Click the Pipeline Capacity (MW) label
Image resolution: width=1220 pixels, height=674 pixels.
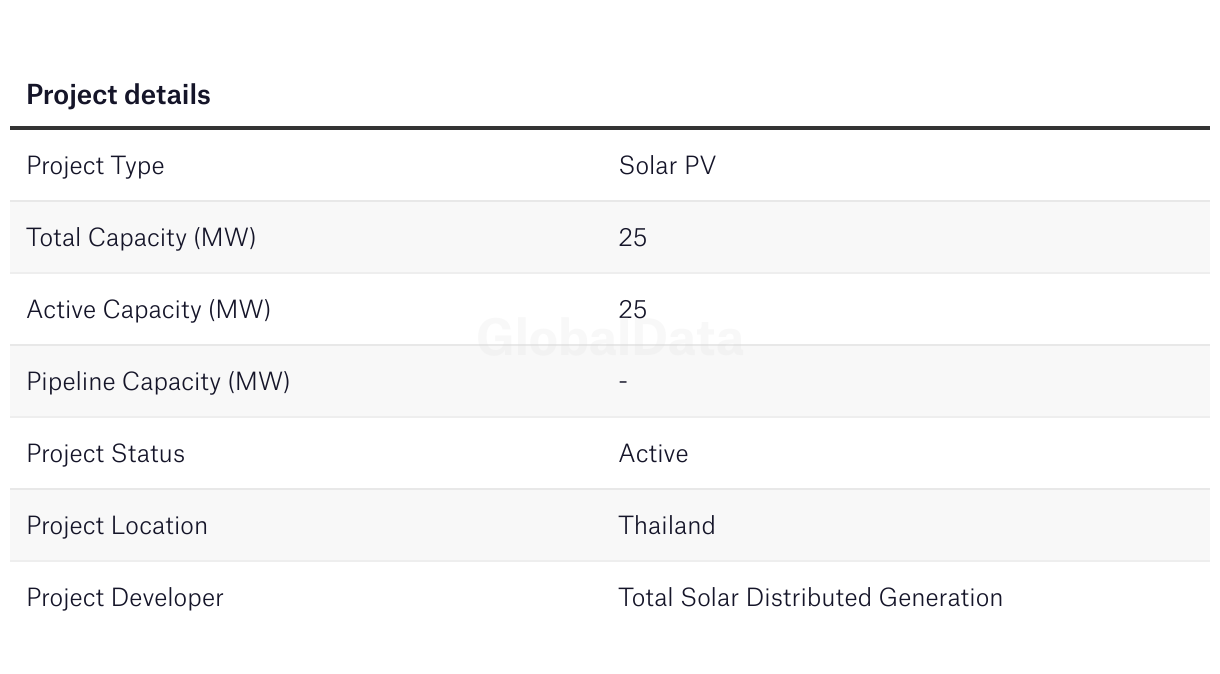pyautogui.click(x=158, y=381)
